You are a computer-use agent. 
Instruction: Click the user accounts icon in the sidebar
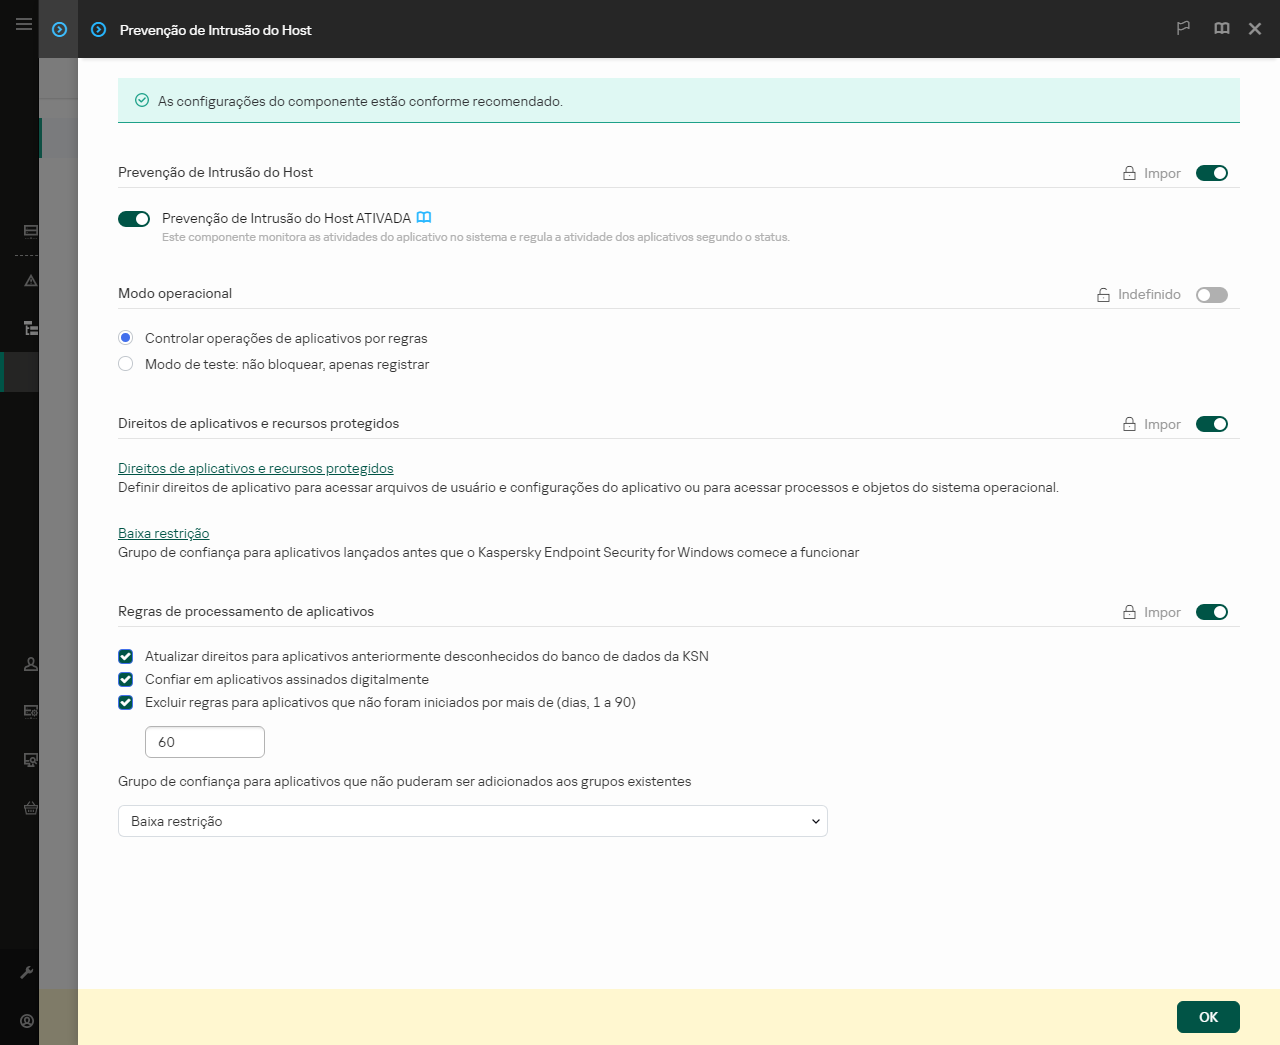30,664
